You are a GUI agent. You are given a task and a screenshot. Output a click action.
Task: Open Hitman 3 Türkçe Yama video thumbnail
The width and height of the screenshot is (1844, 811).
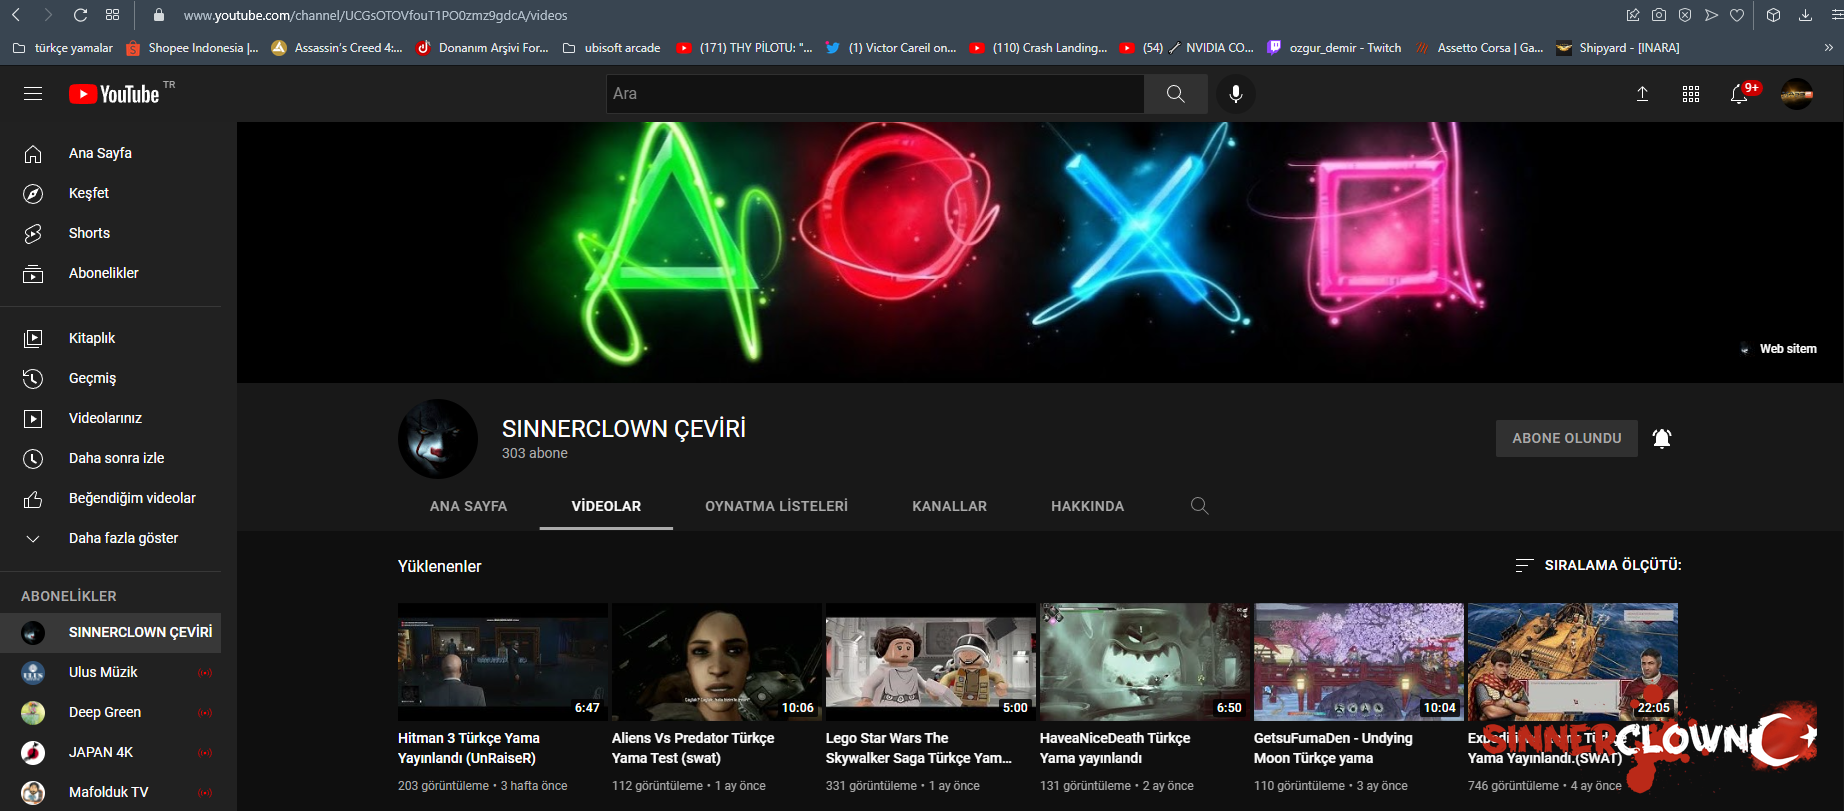pos(503,662)
